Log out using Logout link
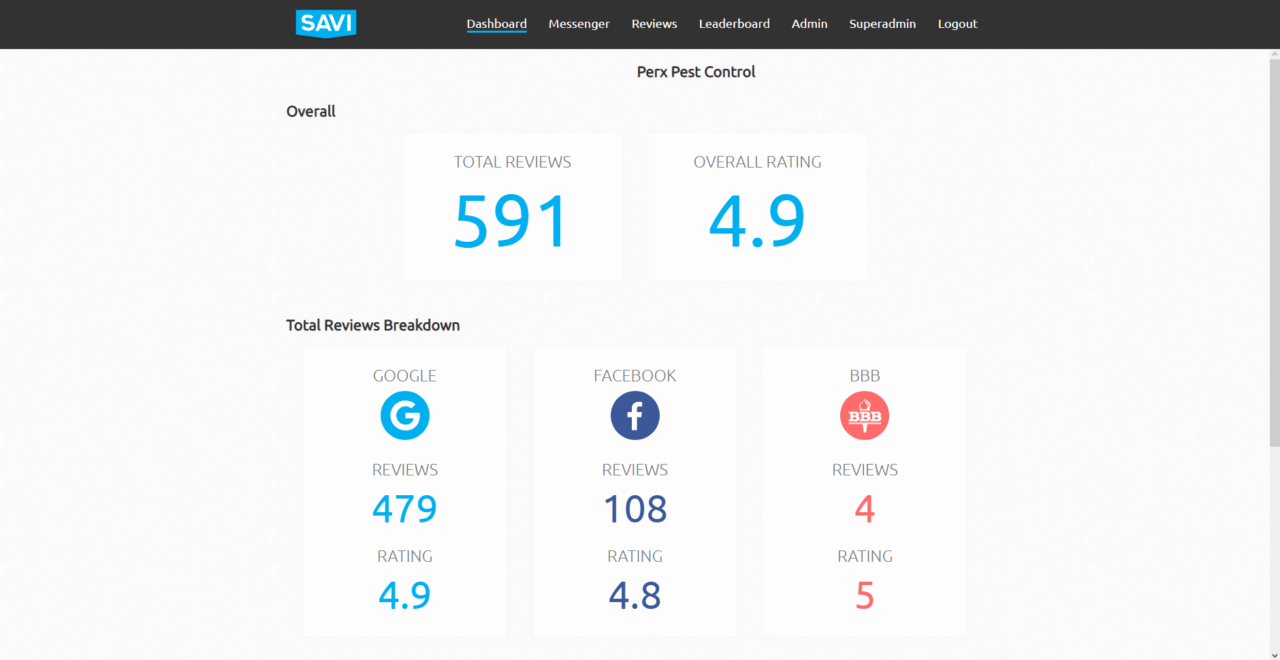Screen dimensions: 1280x660 [x=957, y=24]
